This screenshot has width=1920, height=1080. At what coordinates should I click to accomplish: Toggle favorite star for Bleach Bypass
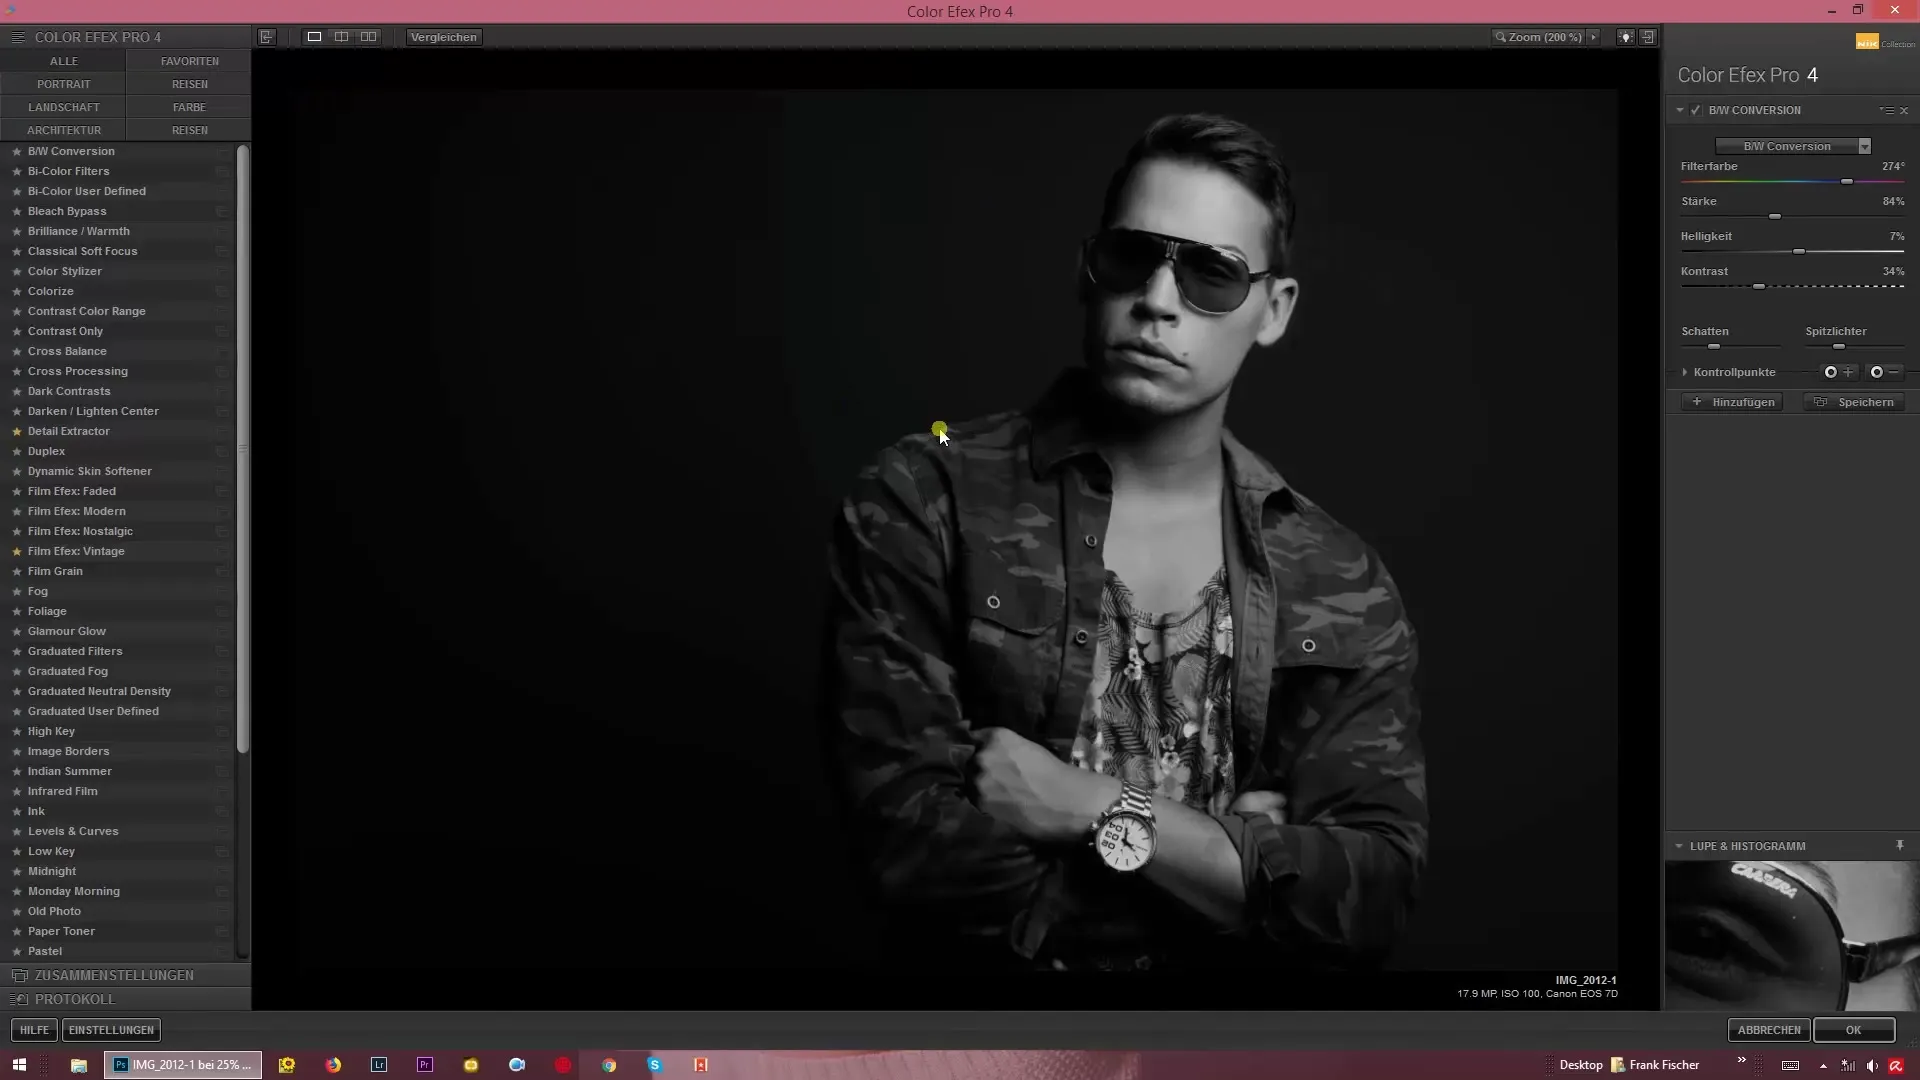16,211
